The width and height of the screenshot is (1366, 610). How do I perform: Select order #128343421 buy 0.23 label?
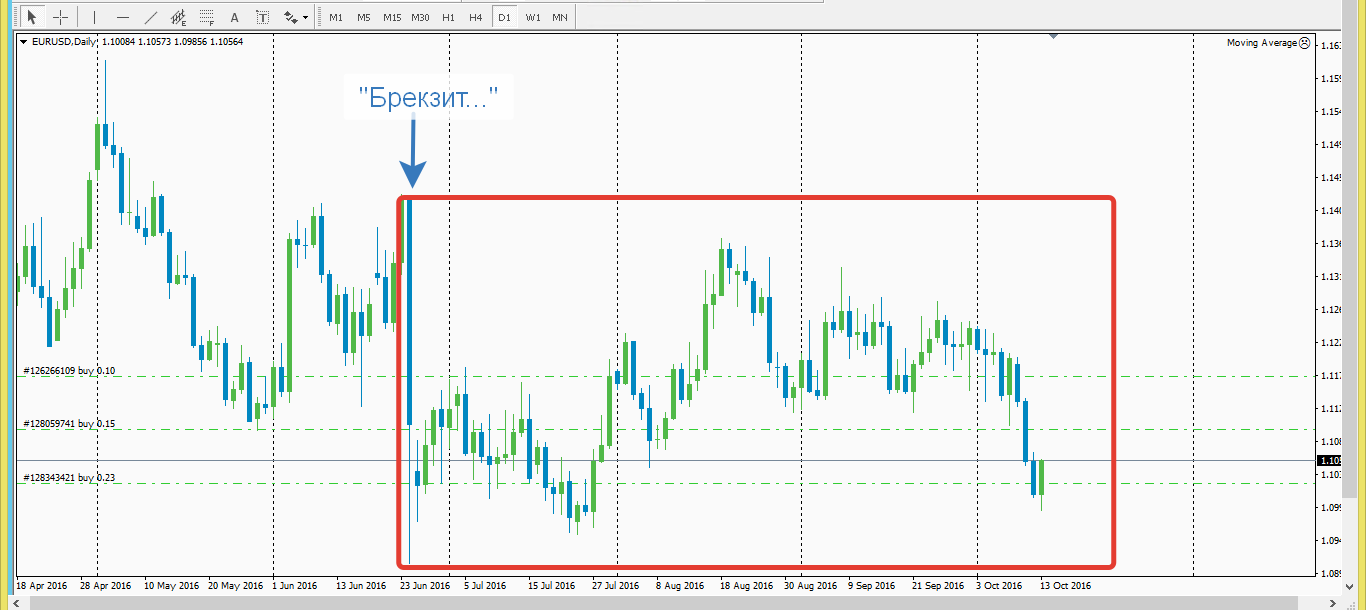[x=69, y=478]
